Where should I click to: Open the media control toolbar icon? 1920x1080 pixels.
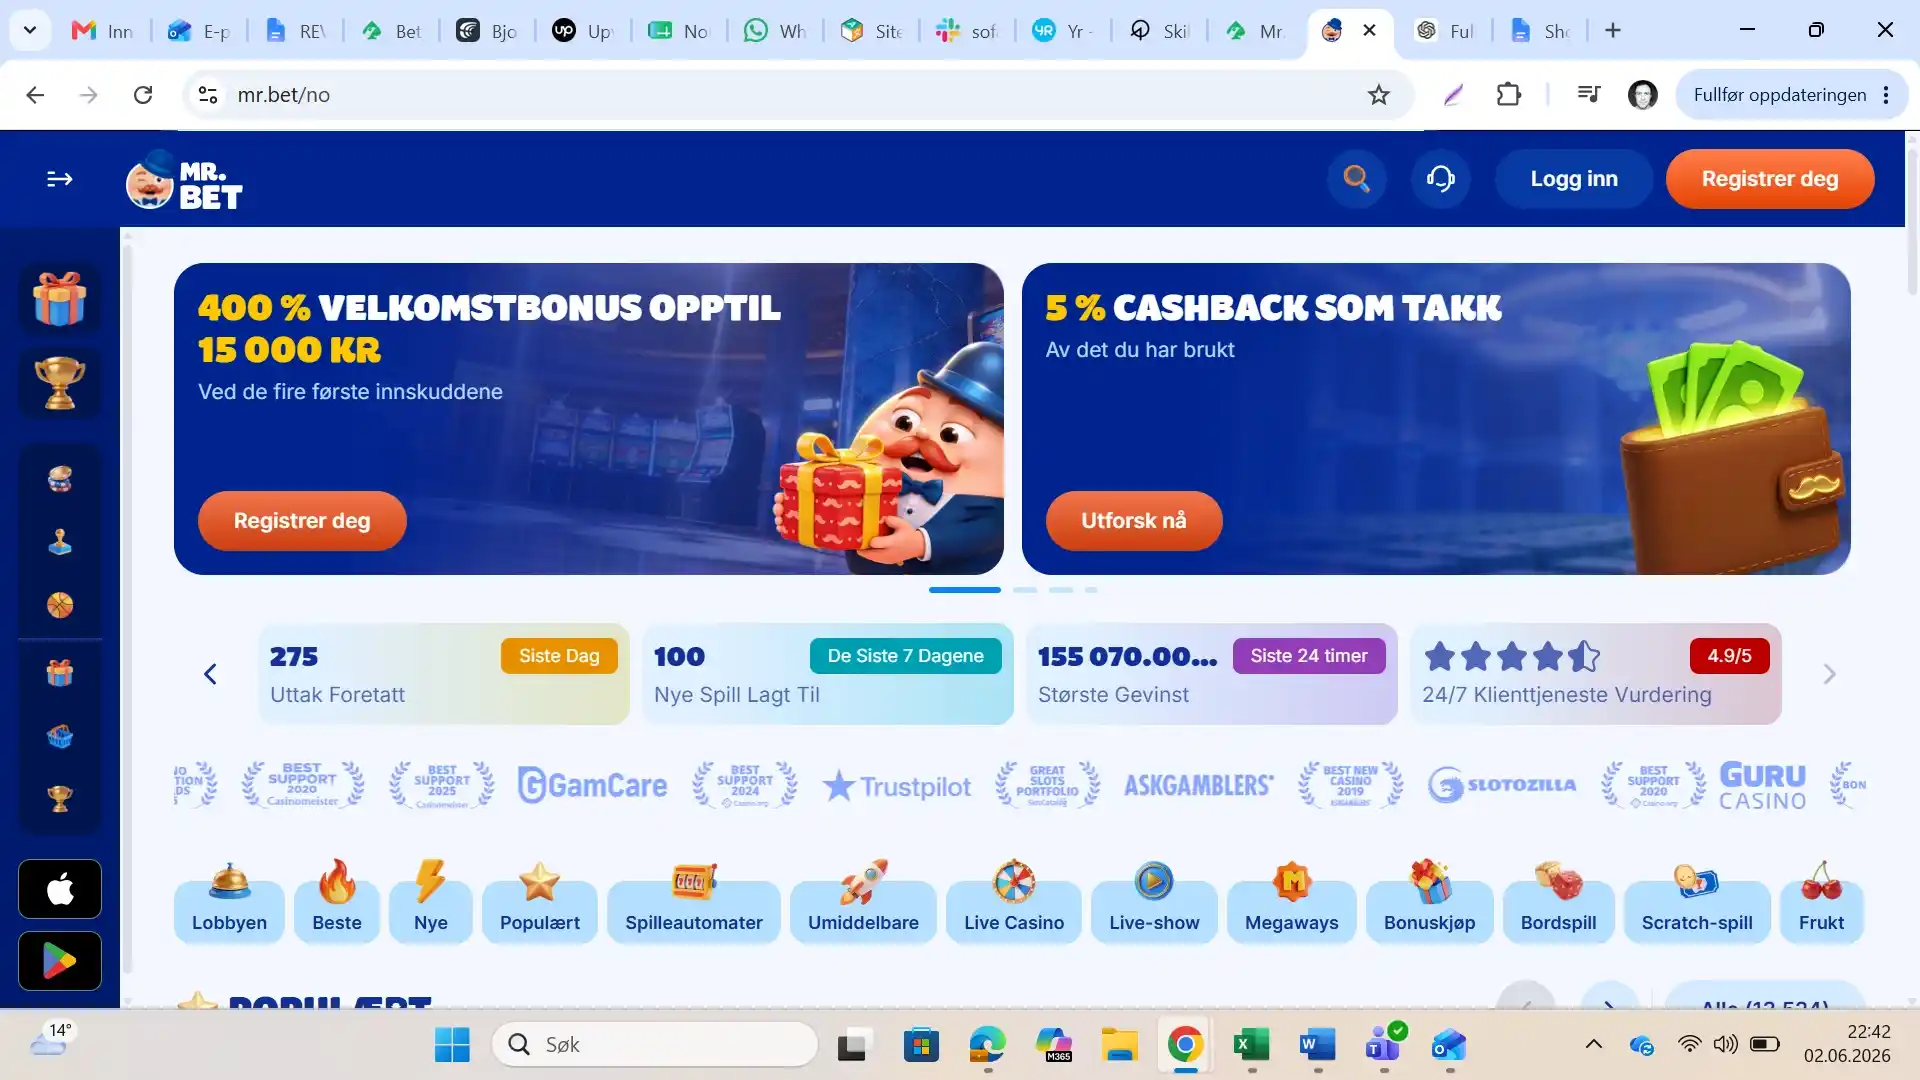coord(1588,95)
